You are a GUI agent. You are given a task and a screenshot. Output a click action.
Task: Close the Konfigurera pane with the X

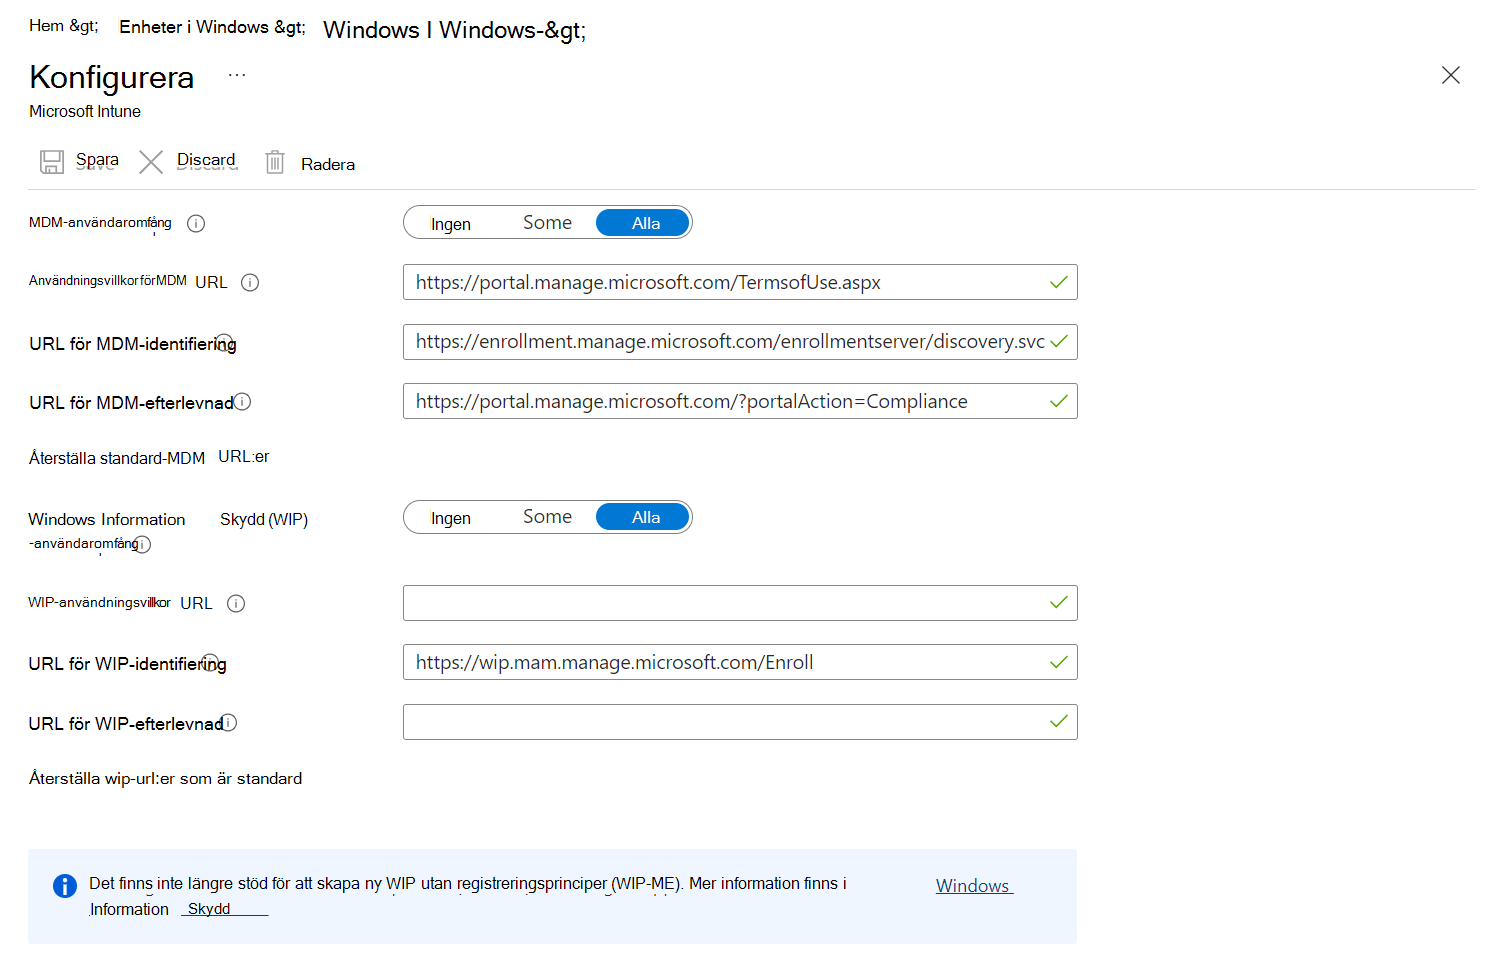(1451, 75)
